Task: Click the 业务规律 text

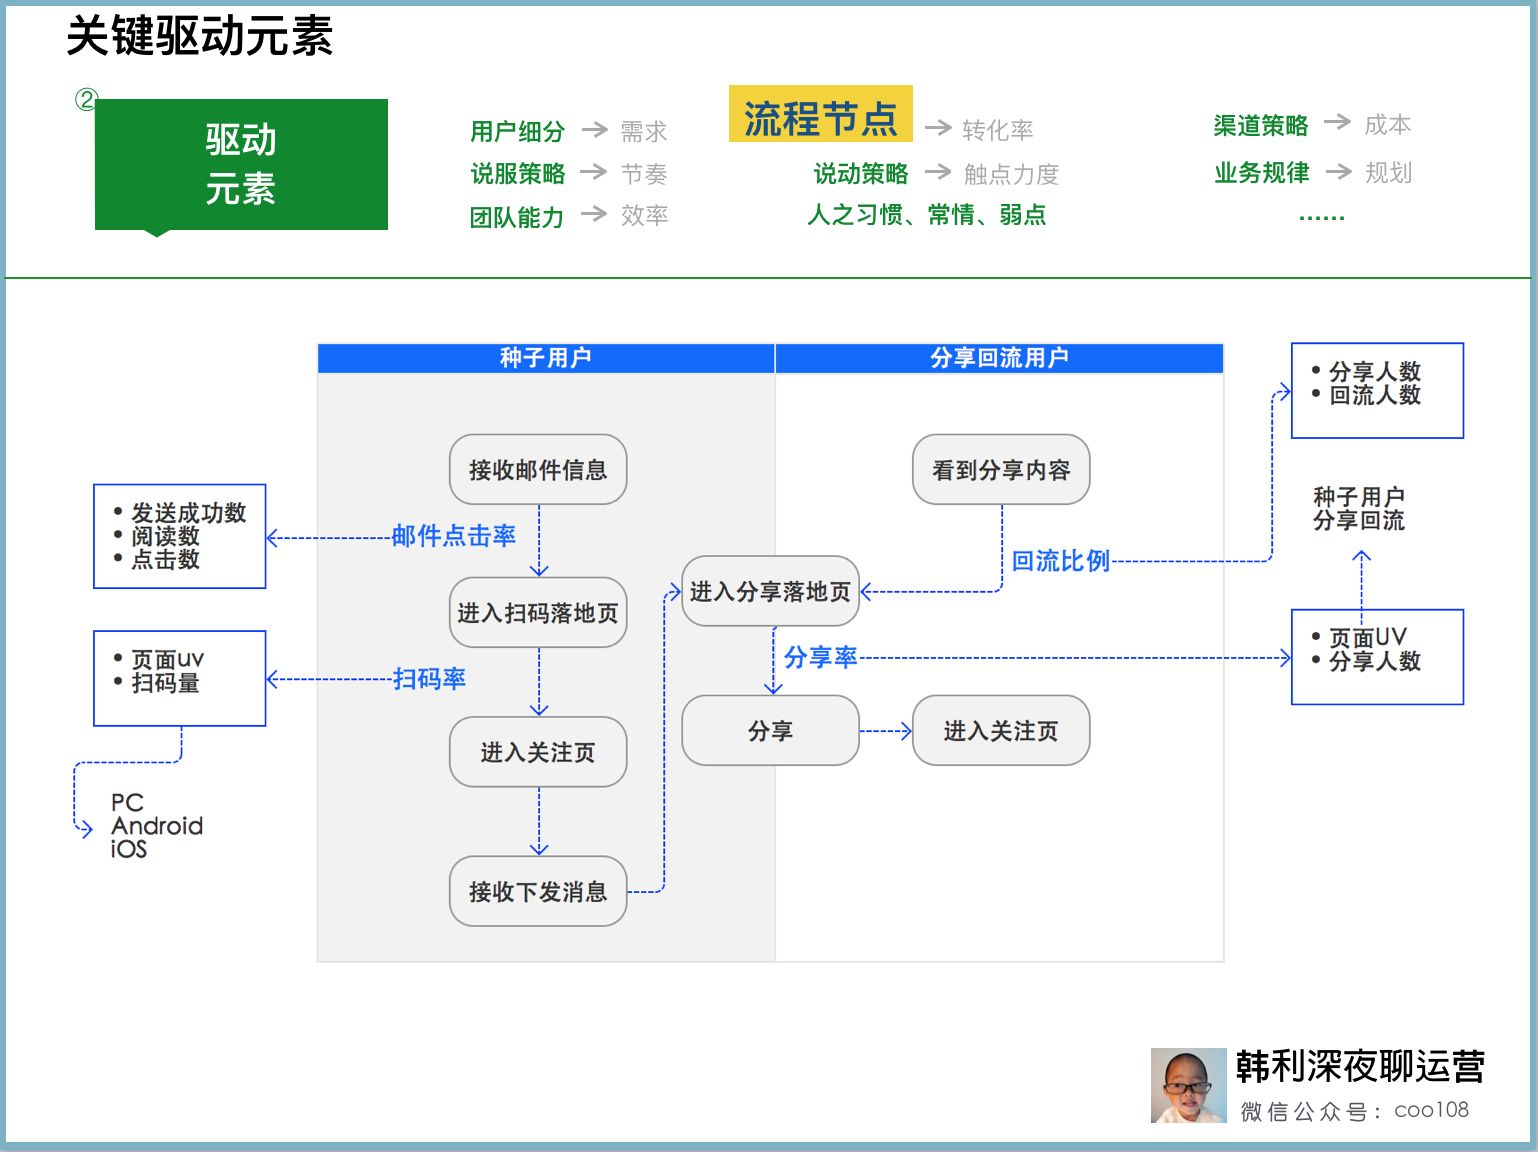Action: pos(1261,172)
